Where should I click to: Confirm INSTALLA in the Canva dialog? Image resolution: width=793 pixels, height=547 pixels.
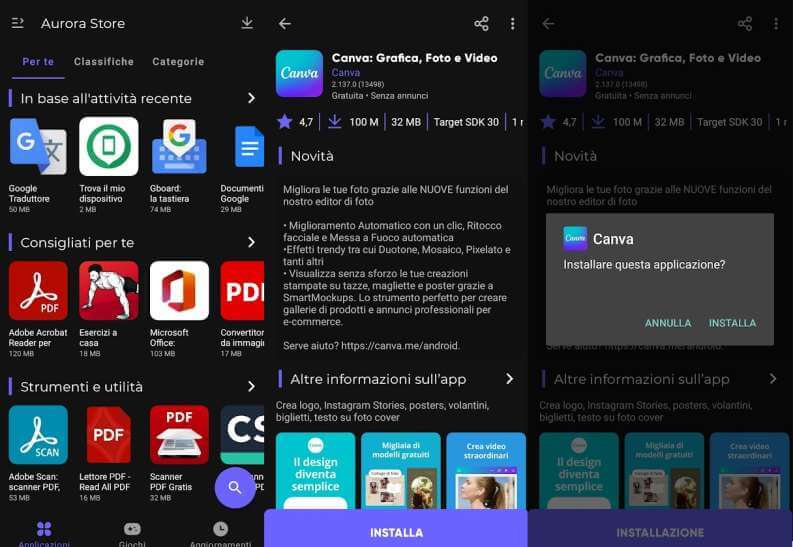(x=732, y=323)
